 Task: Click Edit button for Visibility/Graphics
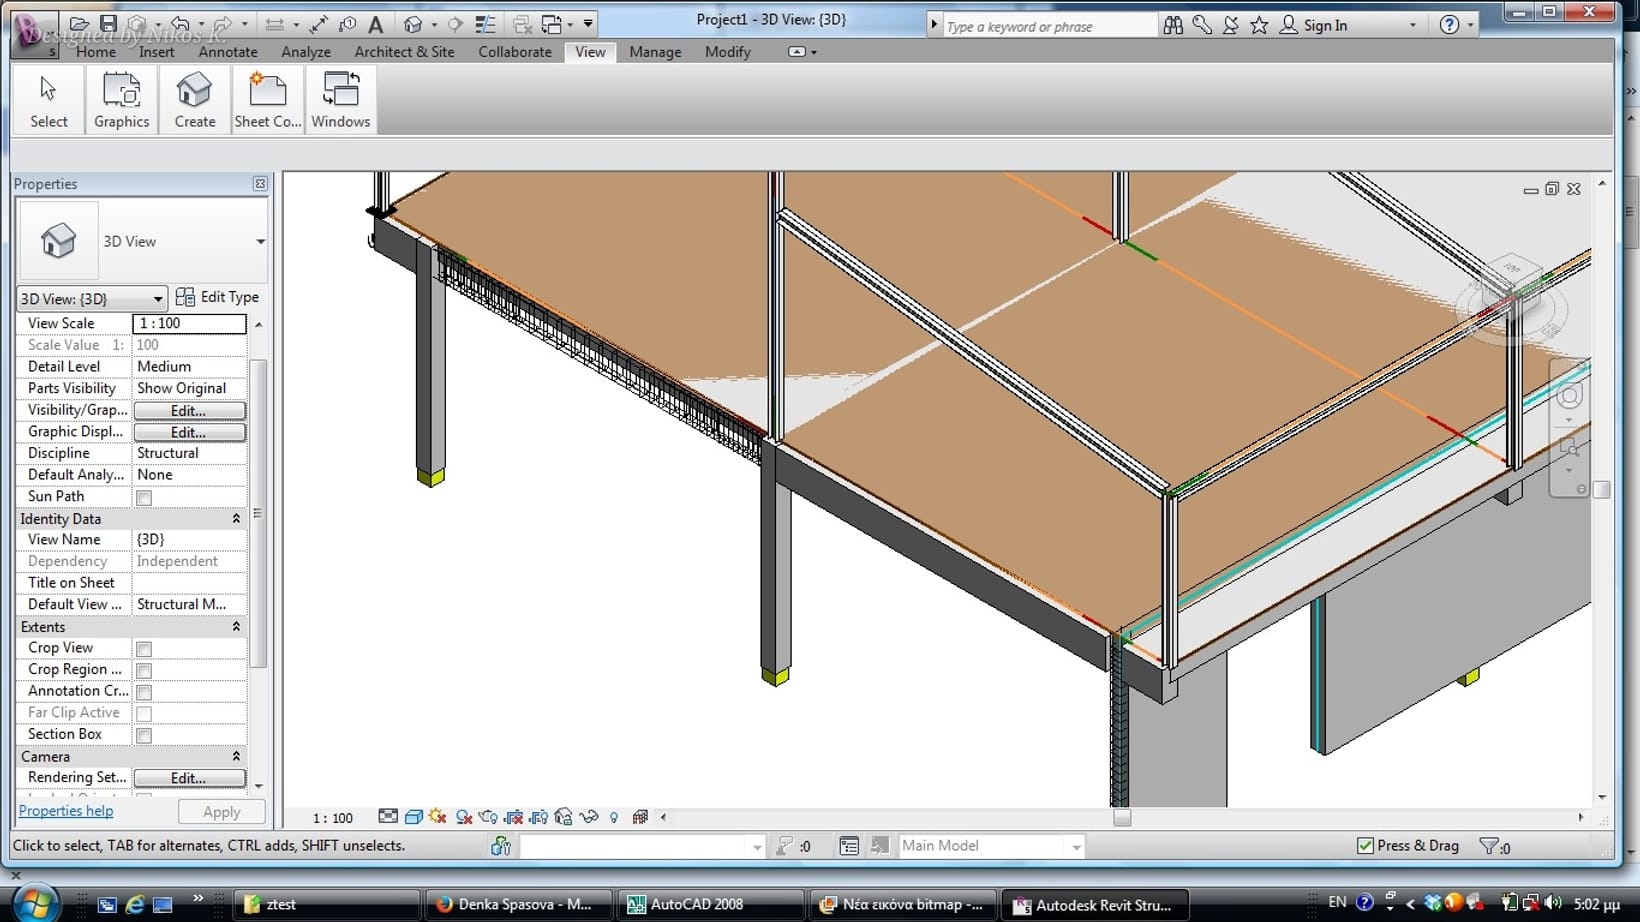point(189,411)
